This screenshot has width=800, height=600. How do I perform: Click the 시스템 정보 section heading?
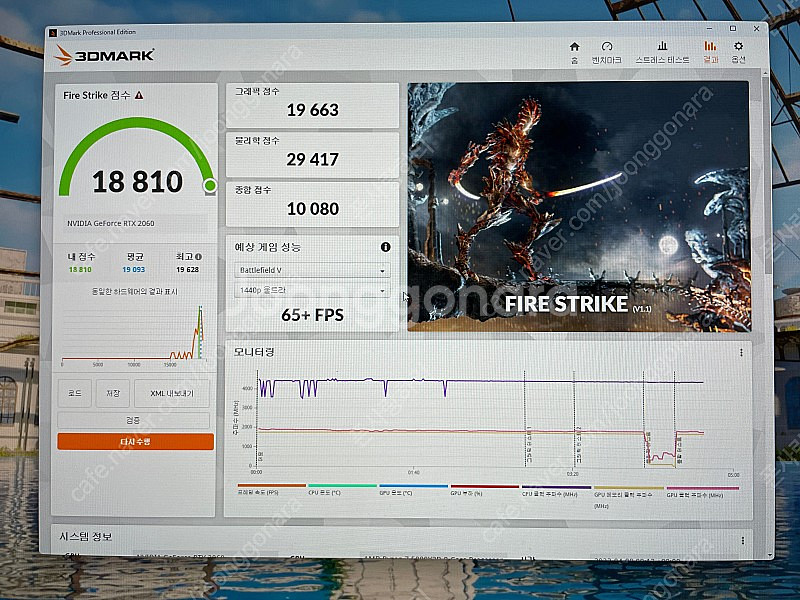point(85,537)
